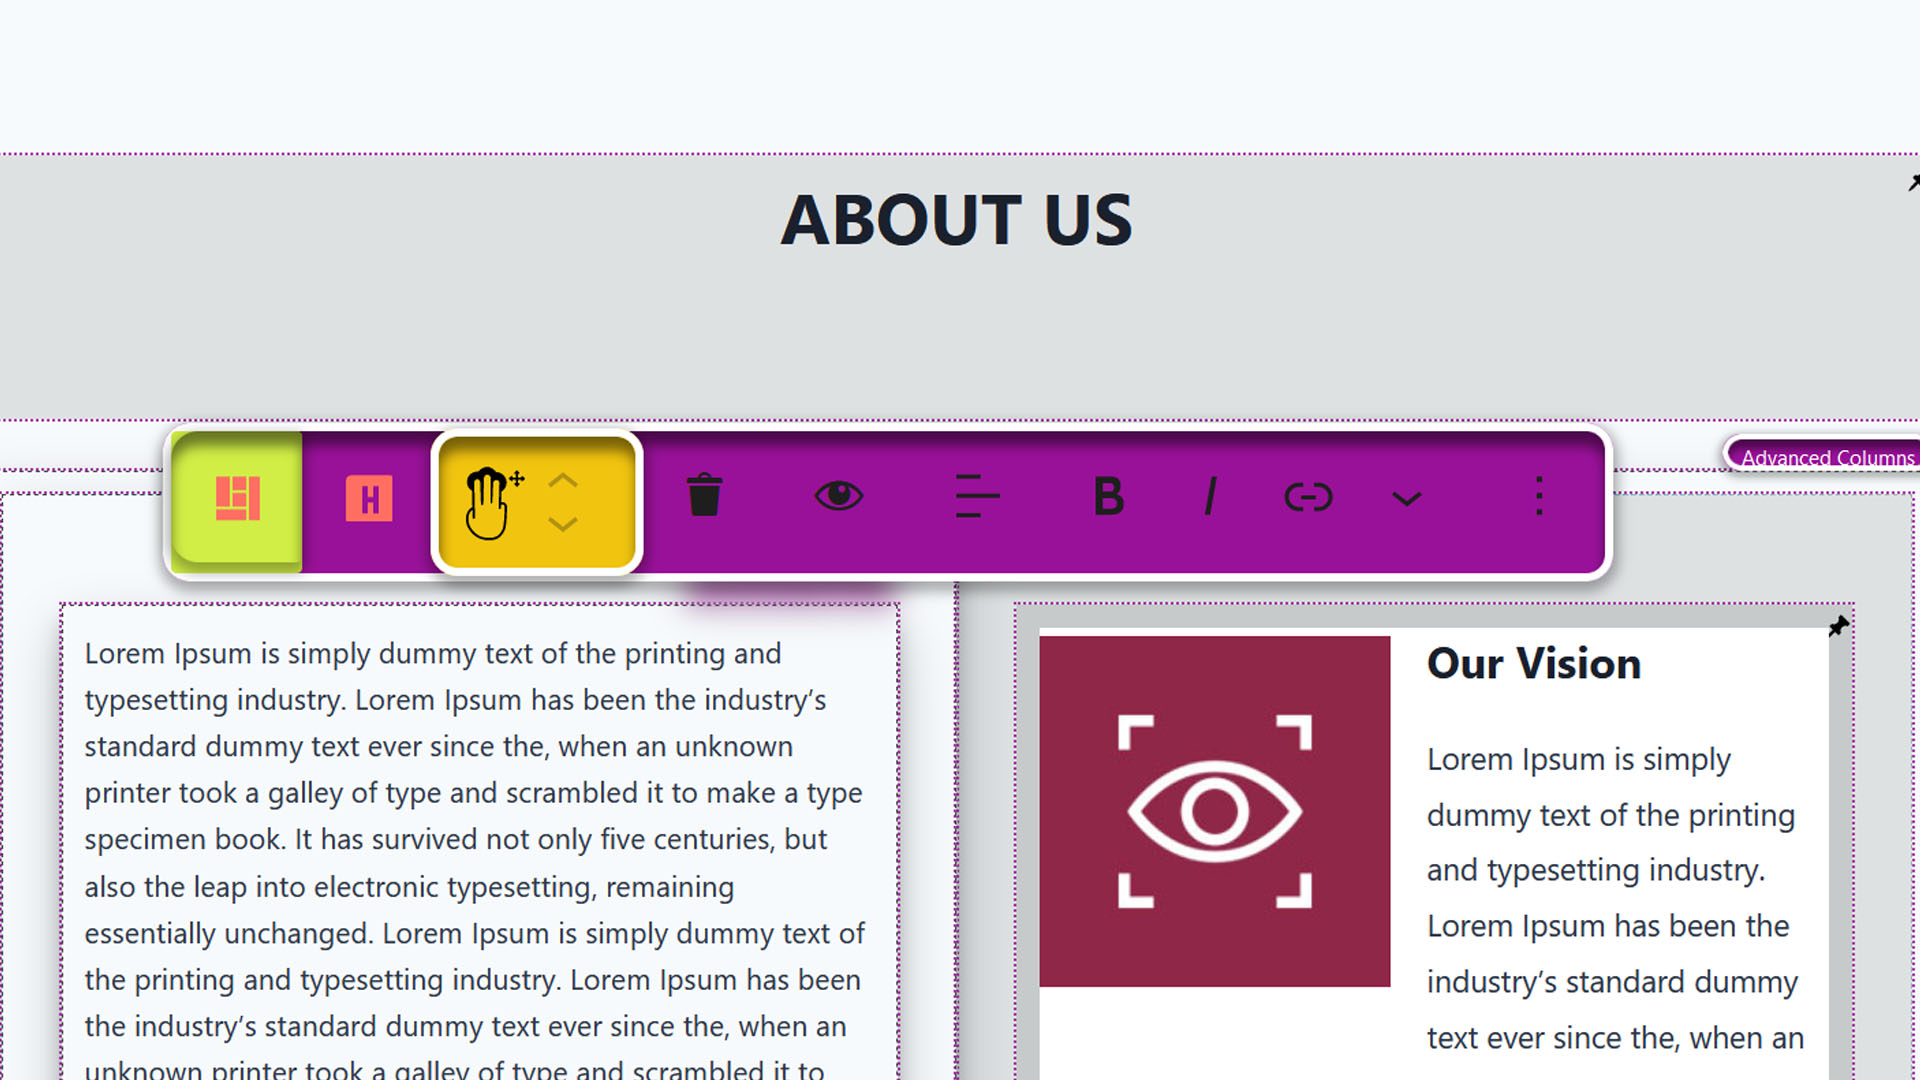Move block up with the up chevron
Viewport: 1920px width, 1080px height.
pyautogui.click(x=563, y=480)
